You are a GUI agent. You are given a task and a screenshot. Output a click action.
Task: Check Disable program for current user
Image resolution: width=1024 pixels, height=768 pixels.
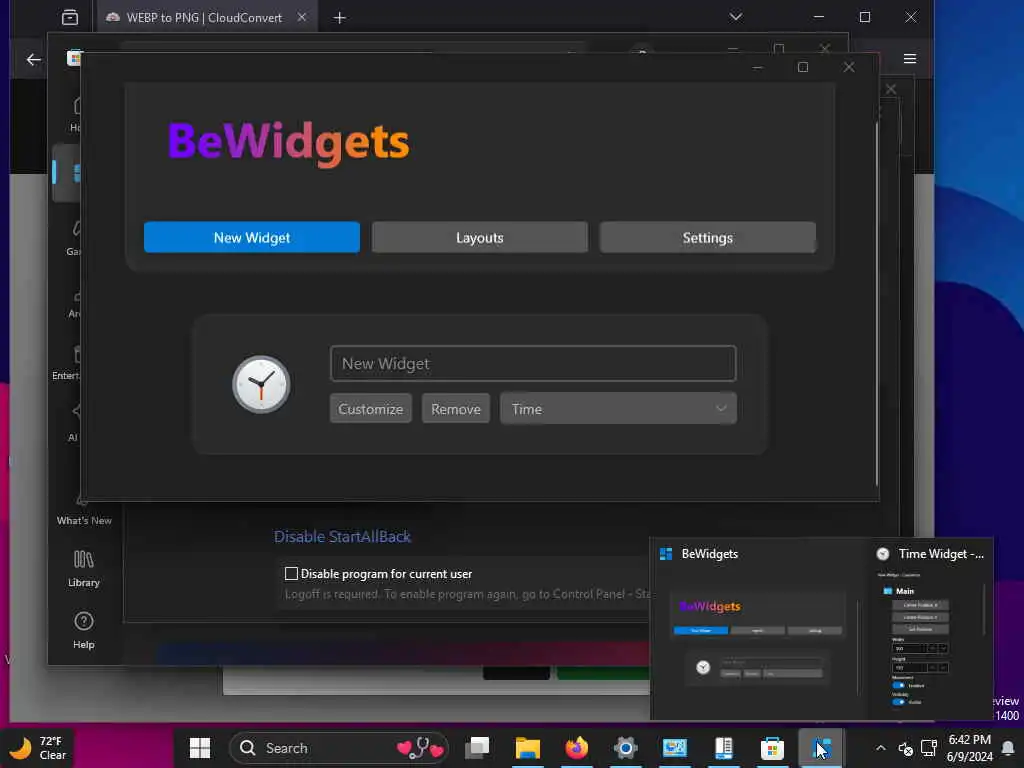291,573
